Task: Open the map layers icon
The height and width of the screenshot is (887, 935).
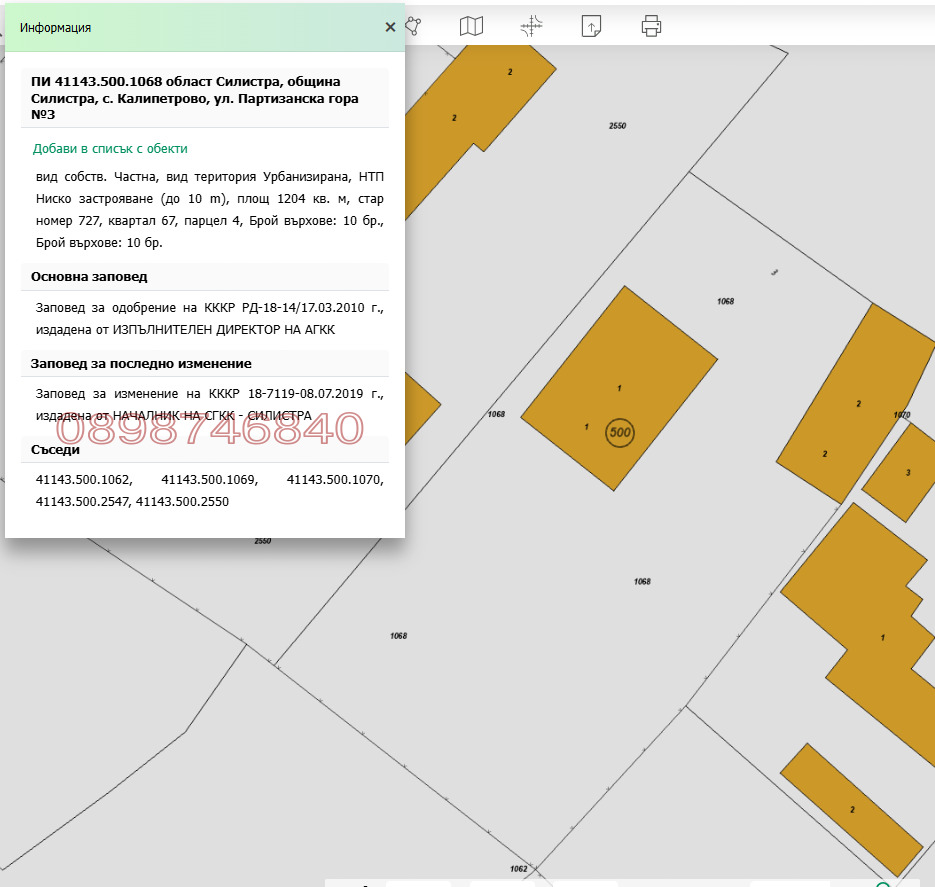Action: coord(471,26)
